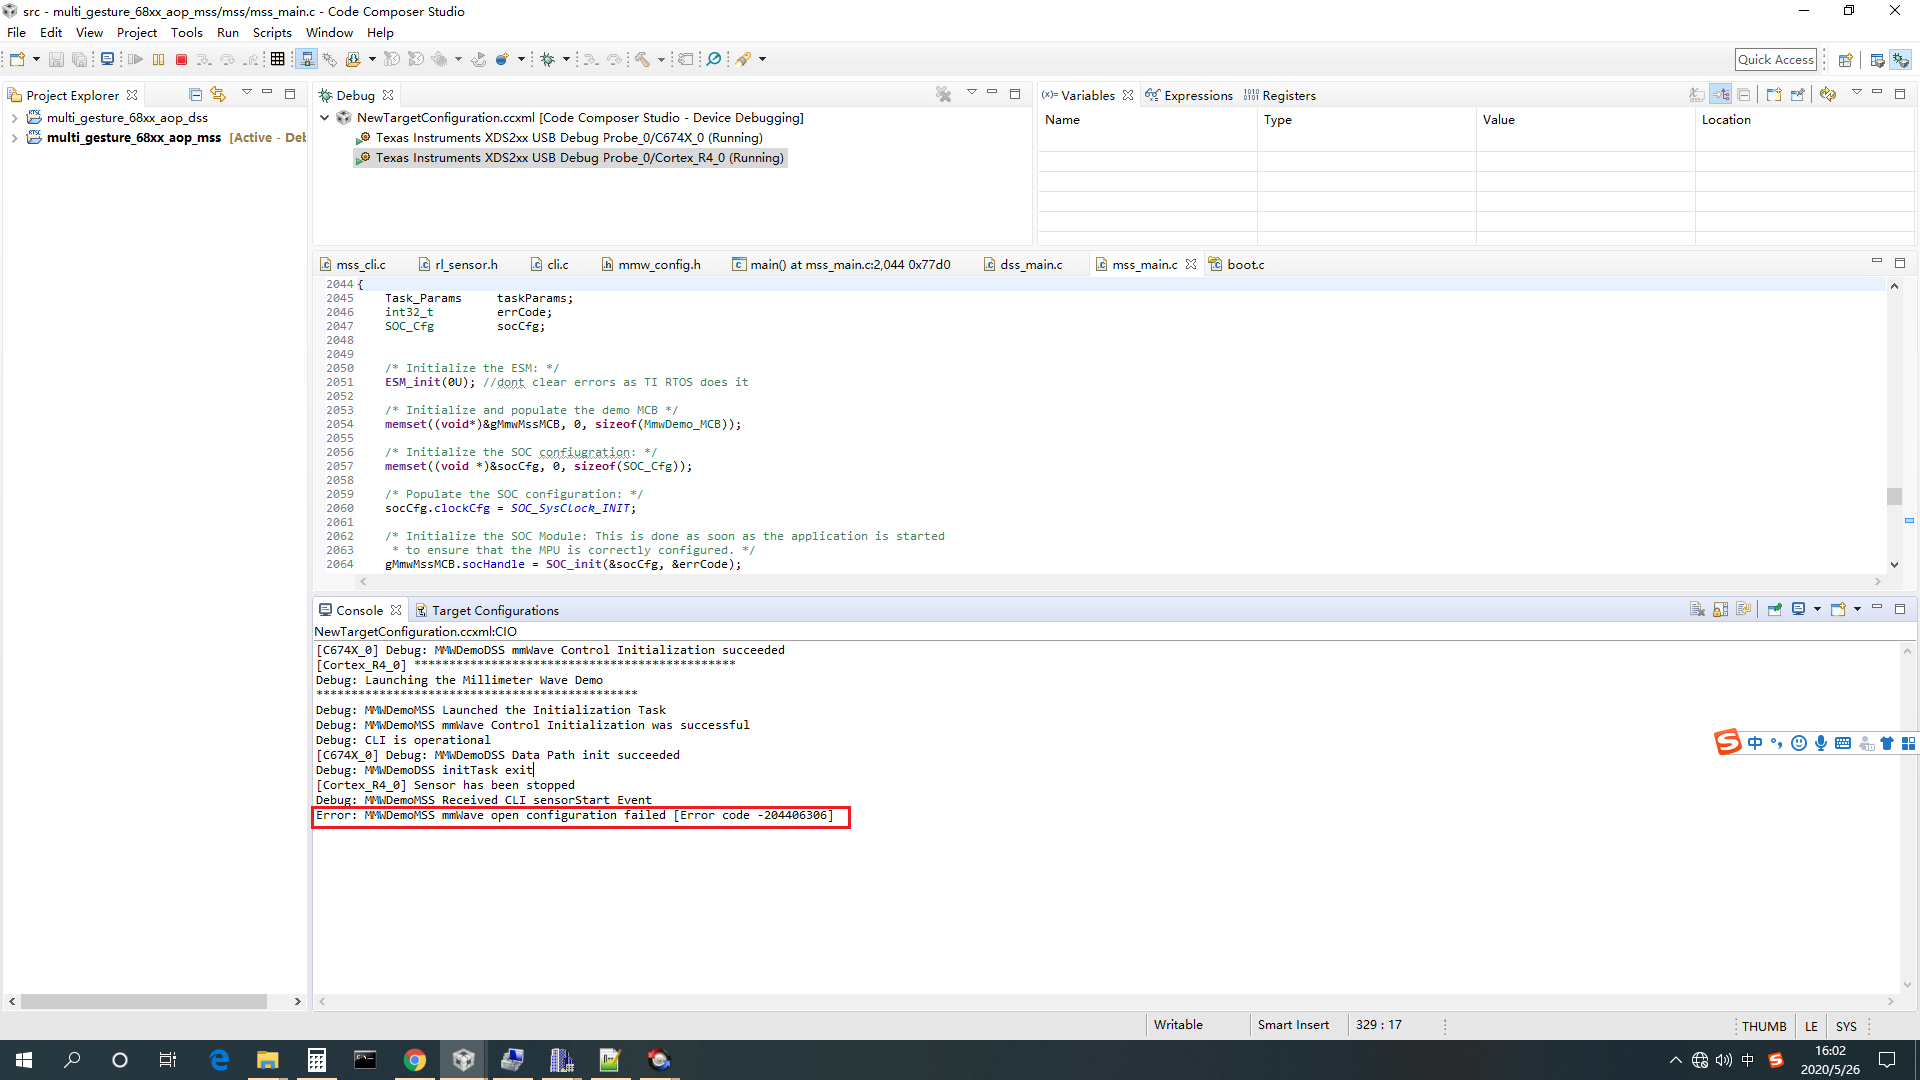
Task: Open the Windows Start menu
Action: (24, 1060)
